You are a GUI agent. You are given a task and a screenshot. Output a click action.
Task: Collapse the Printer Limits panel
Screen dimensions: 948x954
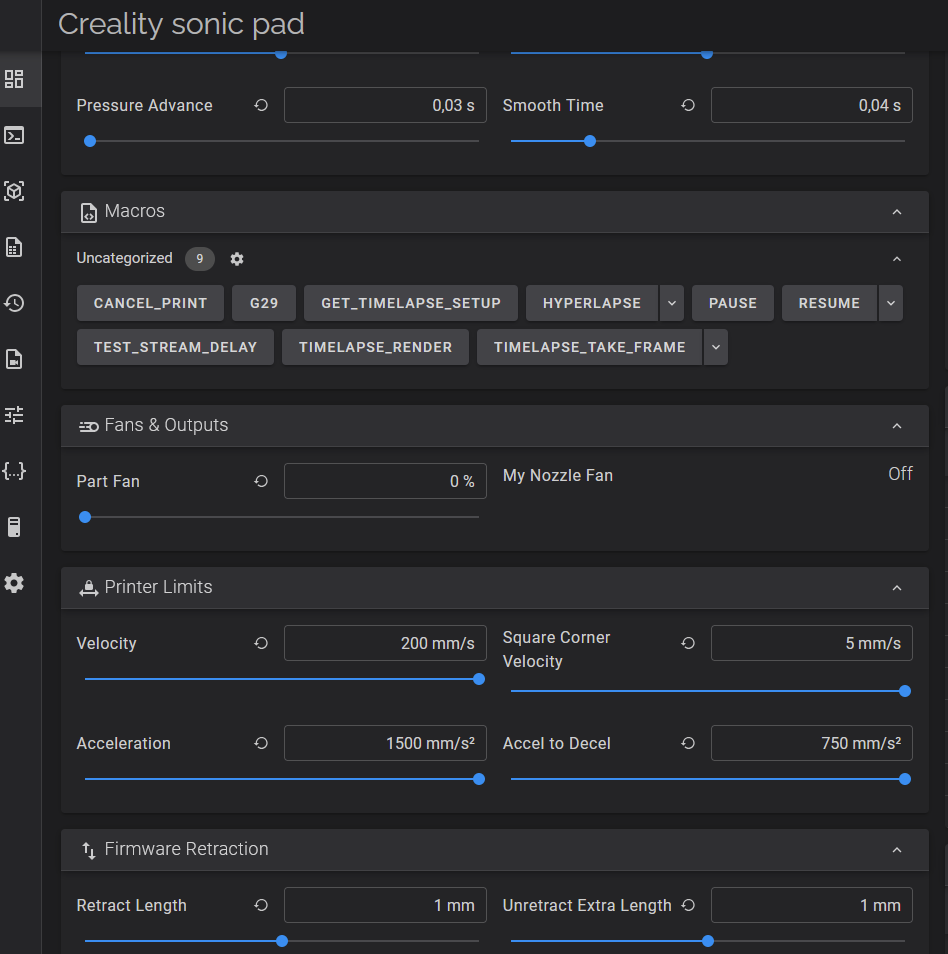tap(896, 588)
